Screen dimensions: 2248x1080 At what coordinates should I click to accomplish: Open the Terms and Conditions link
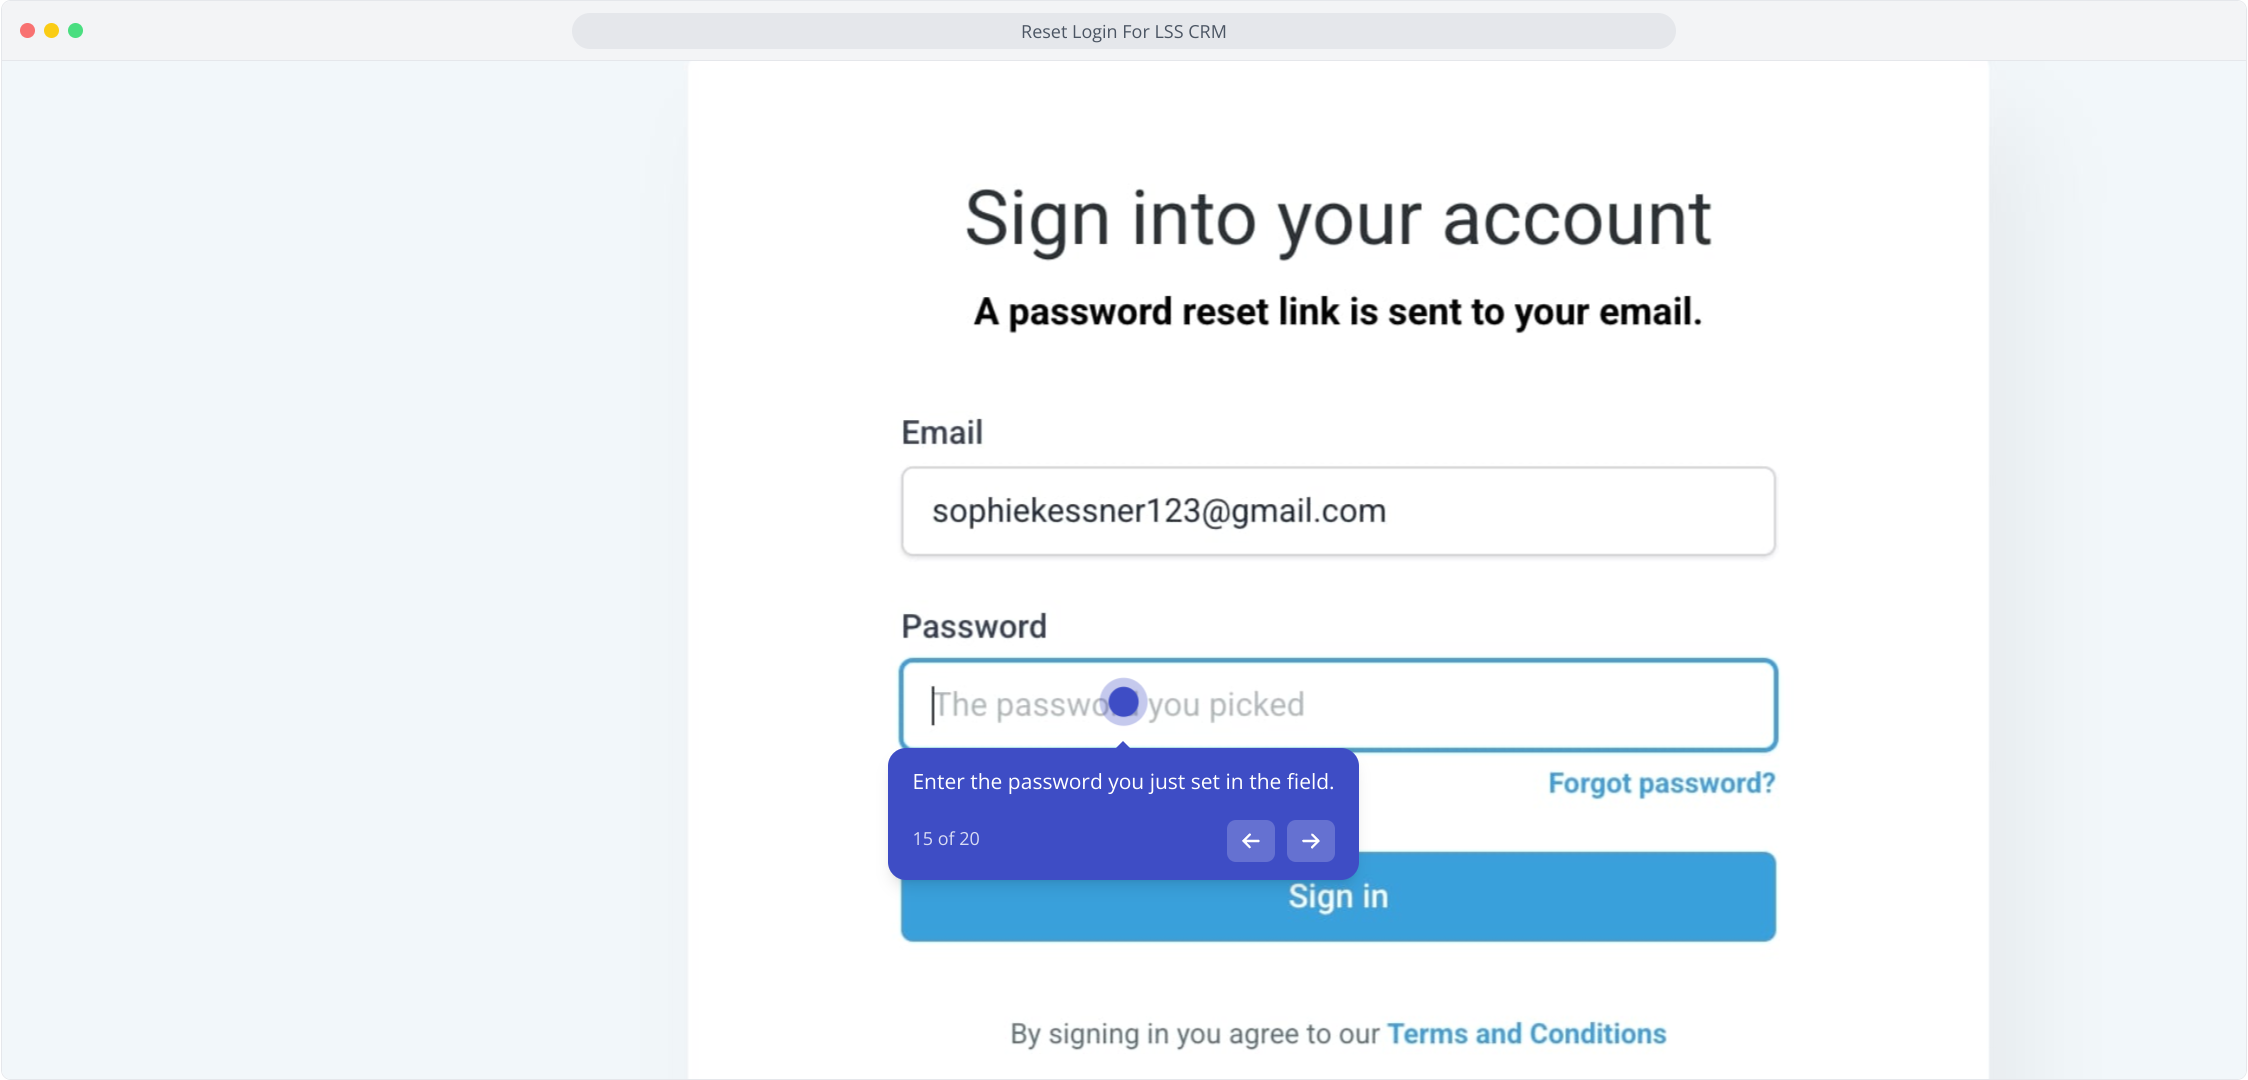point(1526,1034)
